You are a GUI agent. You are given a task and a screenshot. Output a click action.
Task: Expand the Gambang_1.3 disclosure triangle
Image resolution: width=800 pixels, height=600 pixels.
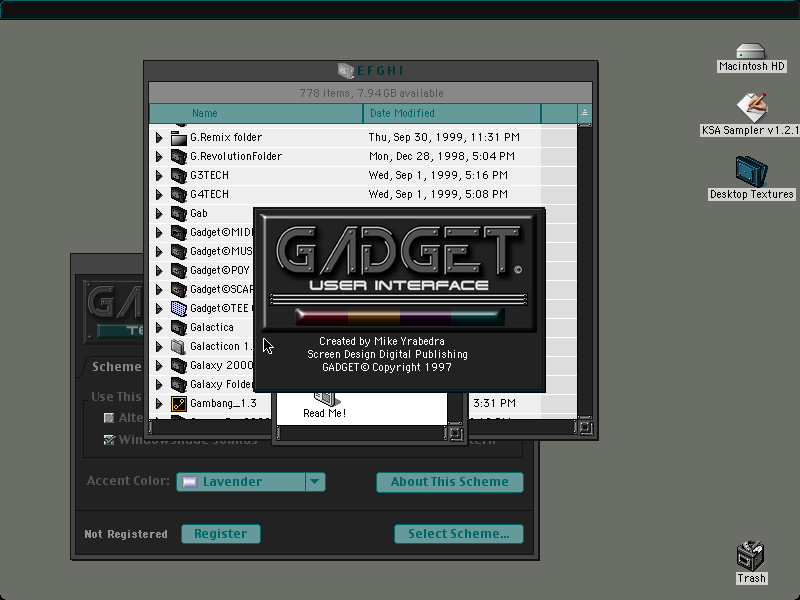click(x=159, y=404)
